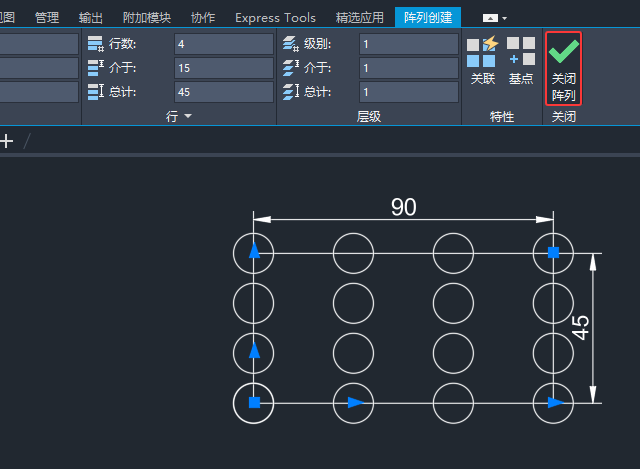The height and width of the screenshot is (469, 640).
Task: Click the Close Array green checkmark button
Action: click(563, 54)
